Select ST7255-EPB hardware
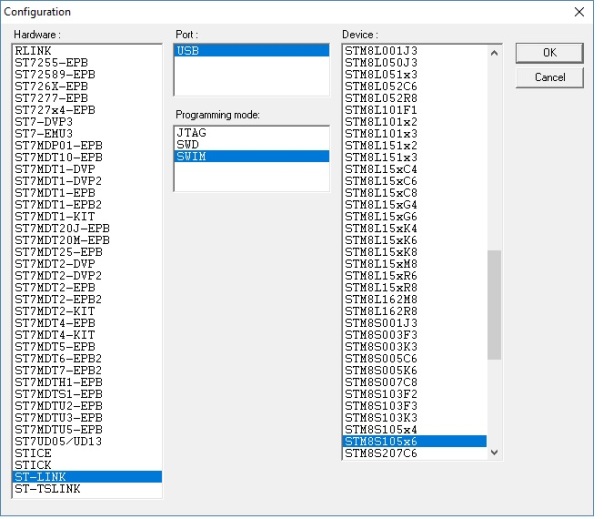 pyautogui.click(x=87, y=63)
